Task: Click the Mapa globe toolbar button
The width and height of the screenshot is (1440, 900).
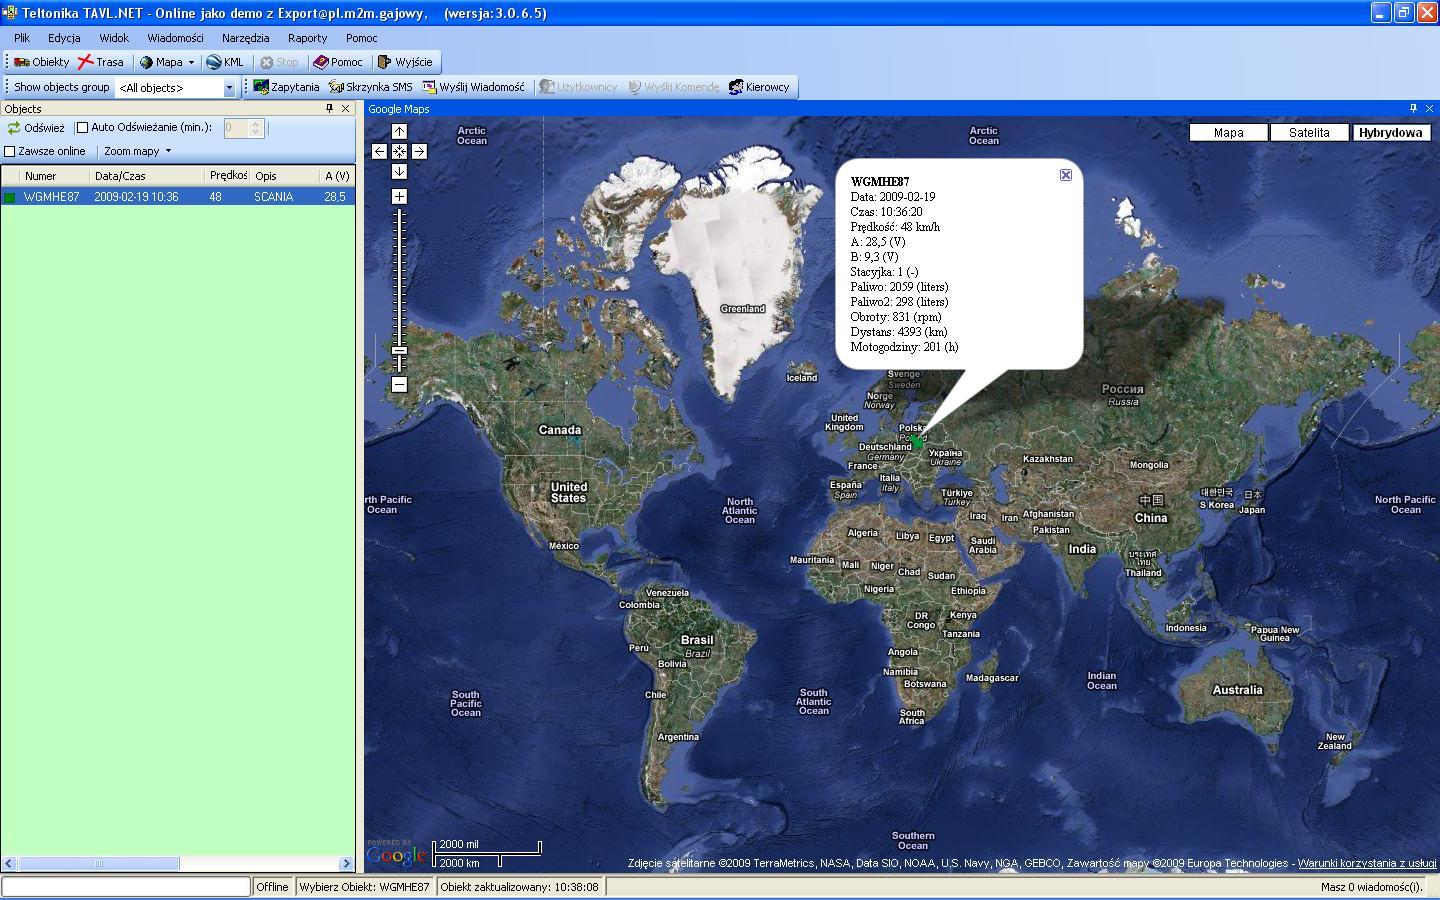Action: tap(161, 62)
